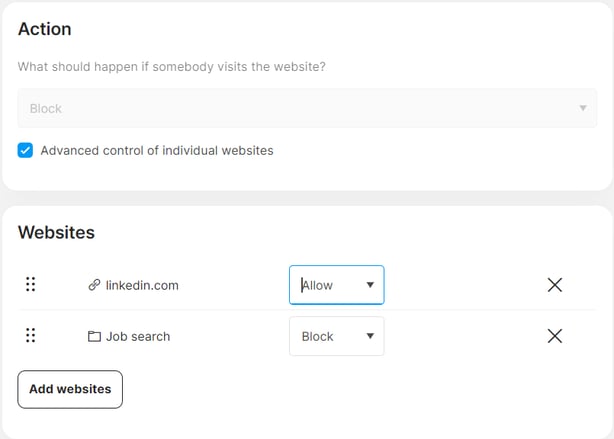Click the arrow on linkedin.com's Allow dropdown
The image size is (614, 439).
pyautogui.click(x=370, y=285)
